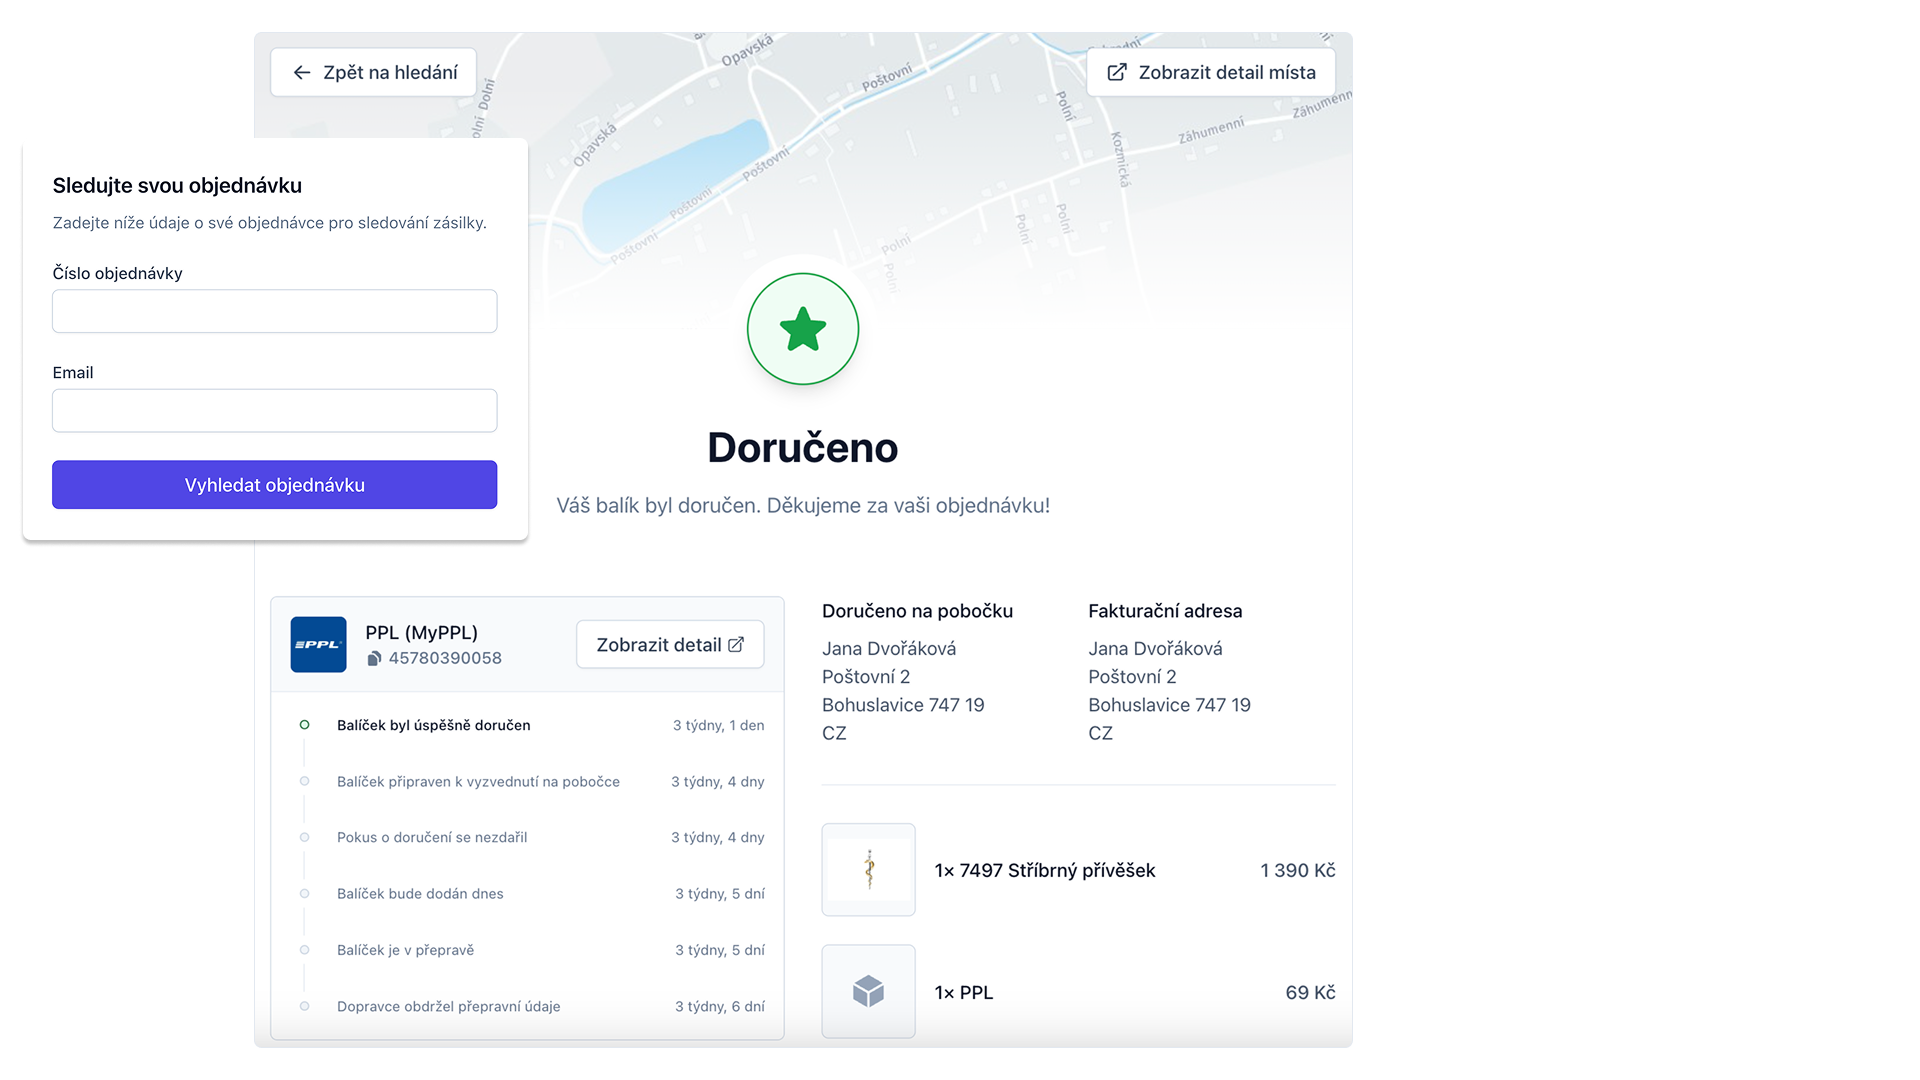
Task: Click the Sledujte svou objednávku form title
Action: click(177, 185)
